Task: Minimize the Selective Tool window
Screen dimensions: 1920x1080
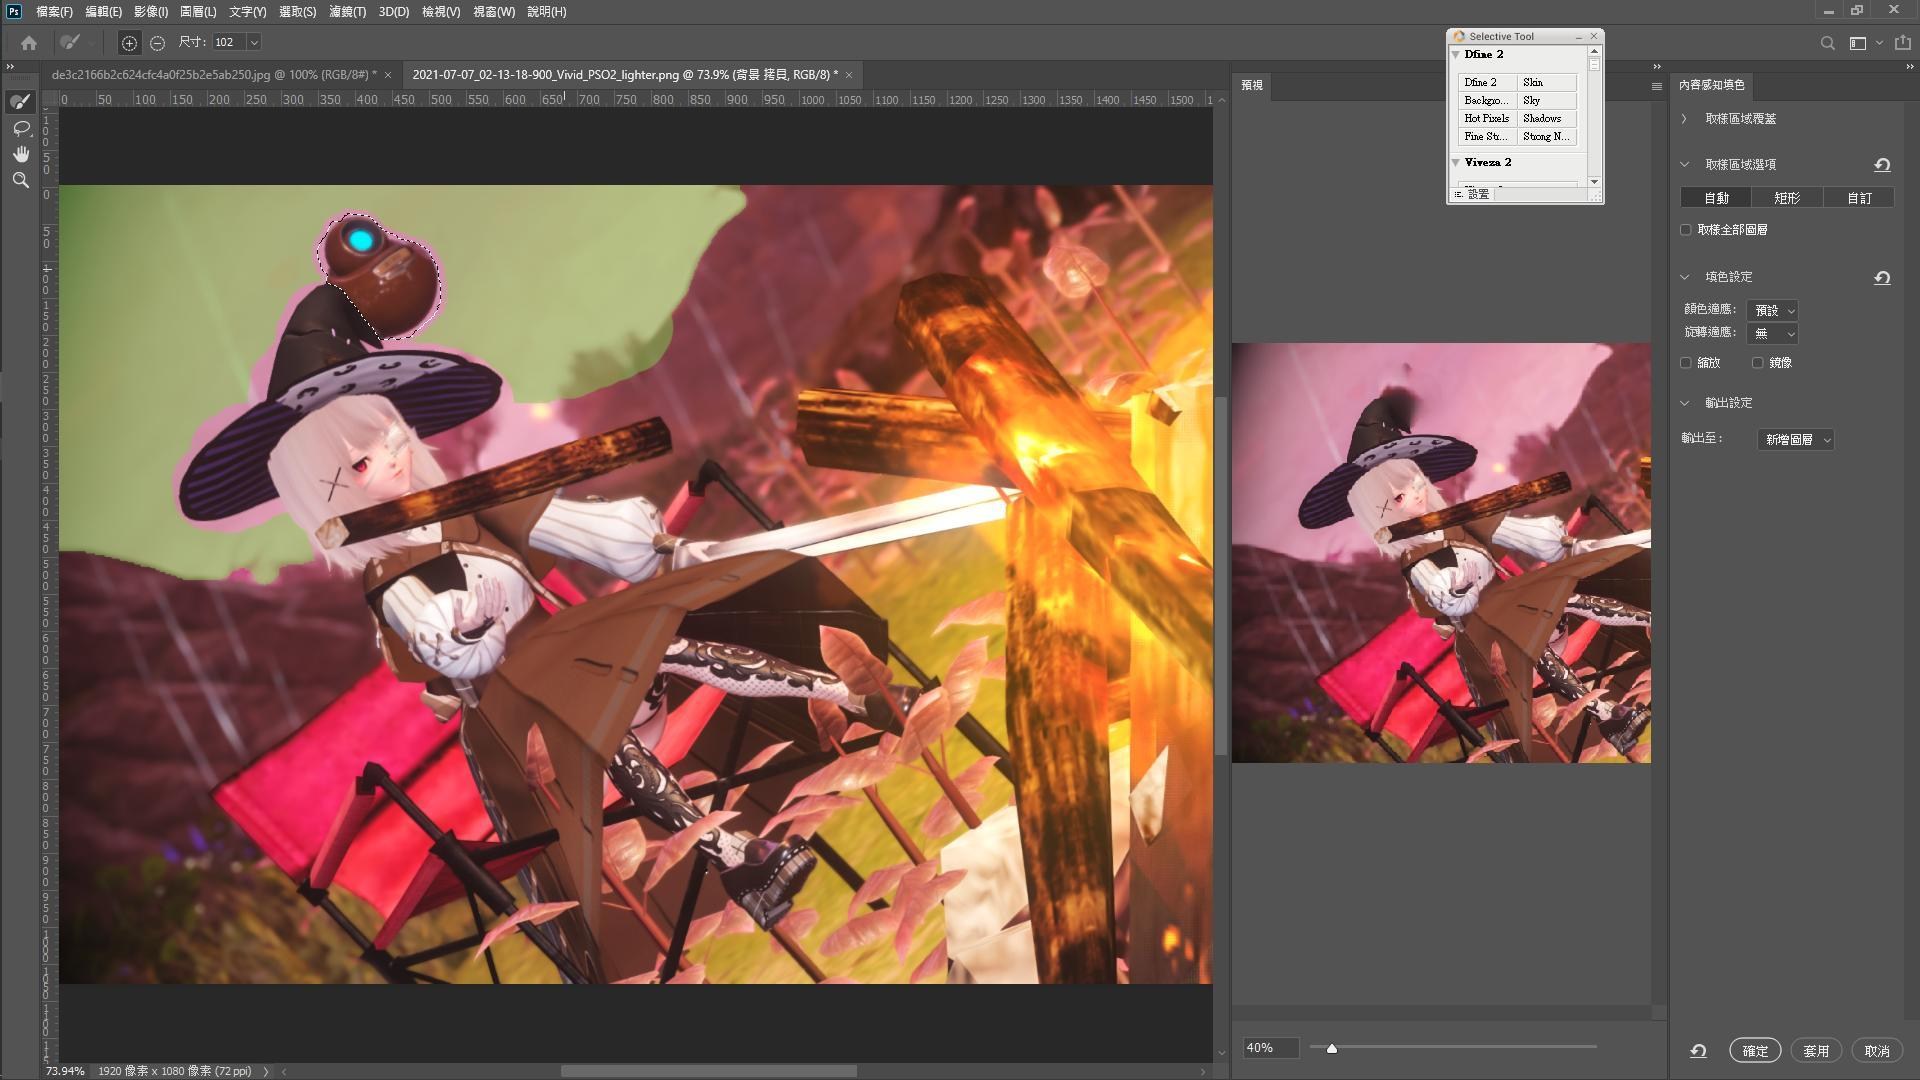Action: point(1579,37)
